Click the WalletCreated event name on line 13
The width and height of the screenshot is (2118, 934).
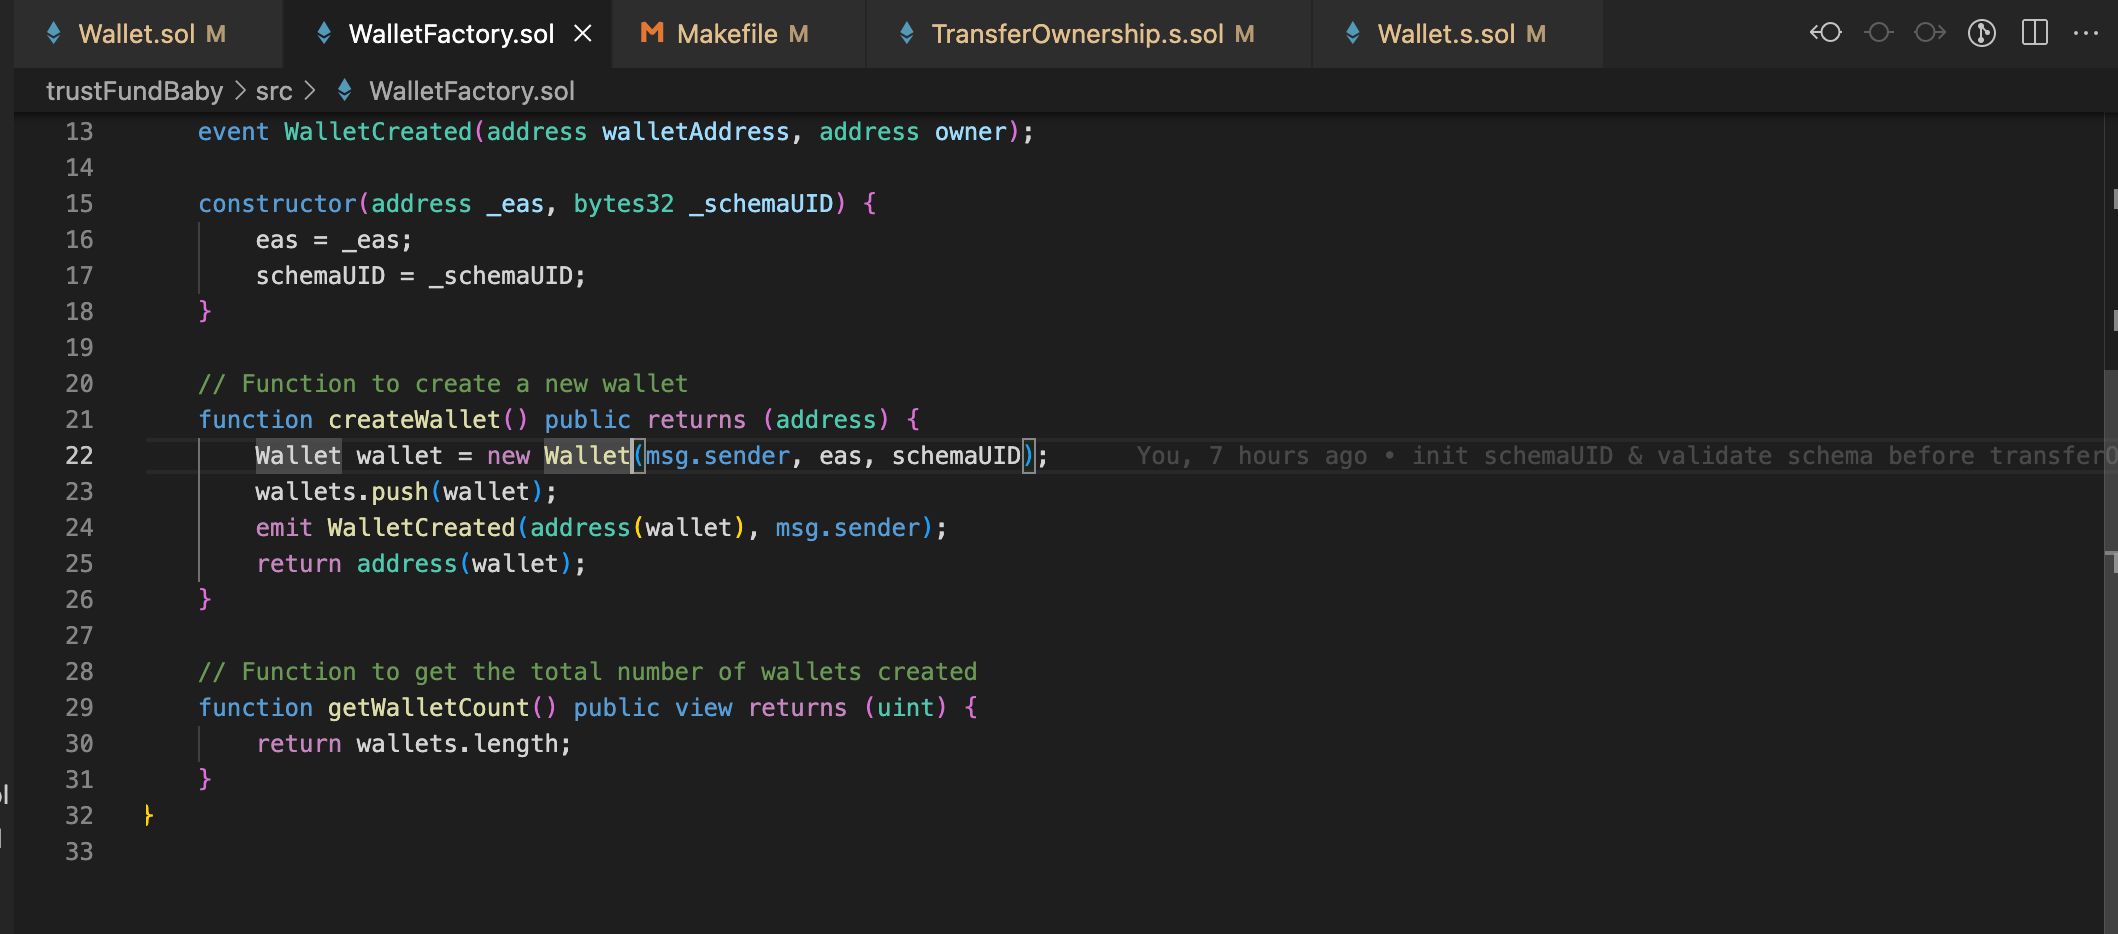(x=378, y=132)
